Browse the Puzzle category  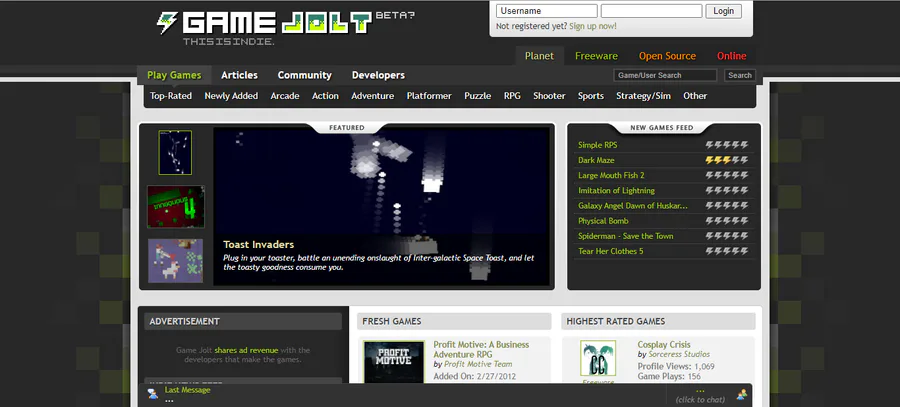[x=478, y=96]
